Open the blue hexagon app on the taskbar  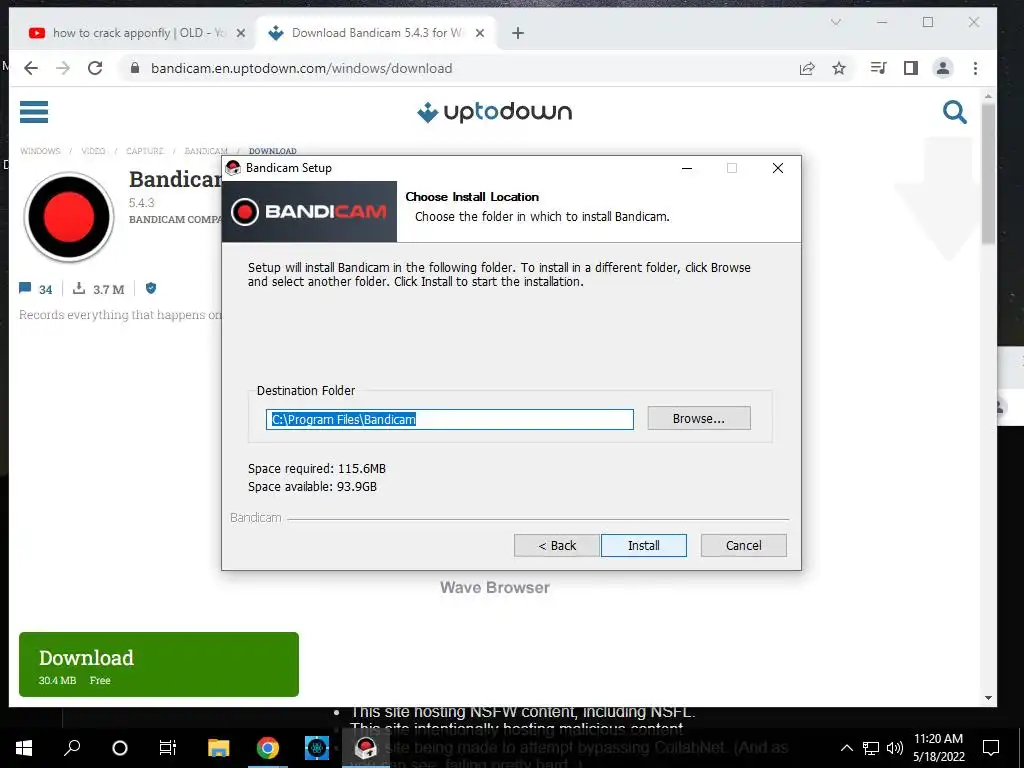[x=317, y=748]
